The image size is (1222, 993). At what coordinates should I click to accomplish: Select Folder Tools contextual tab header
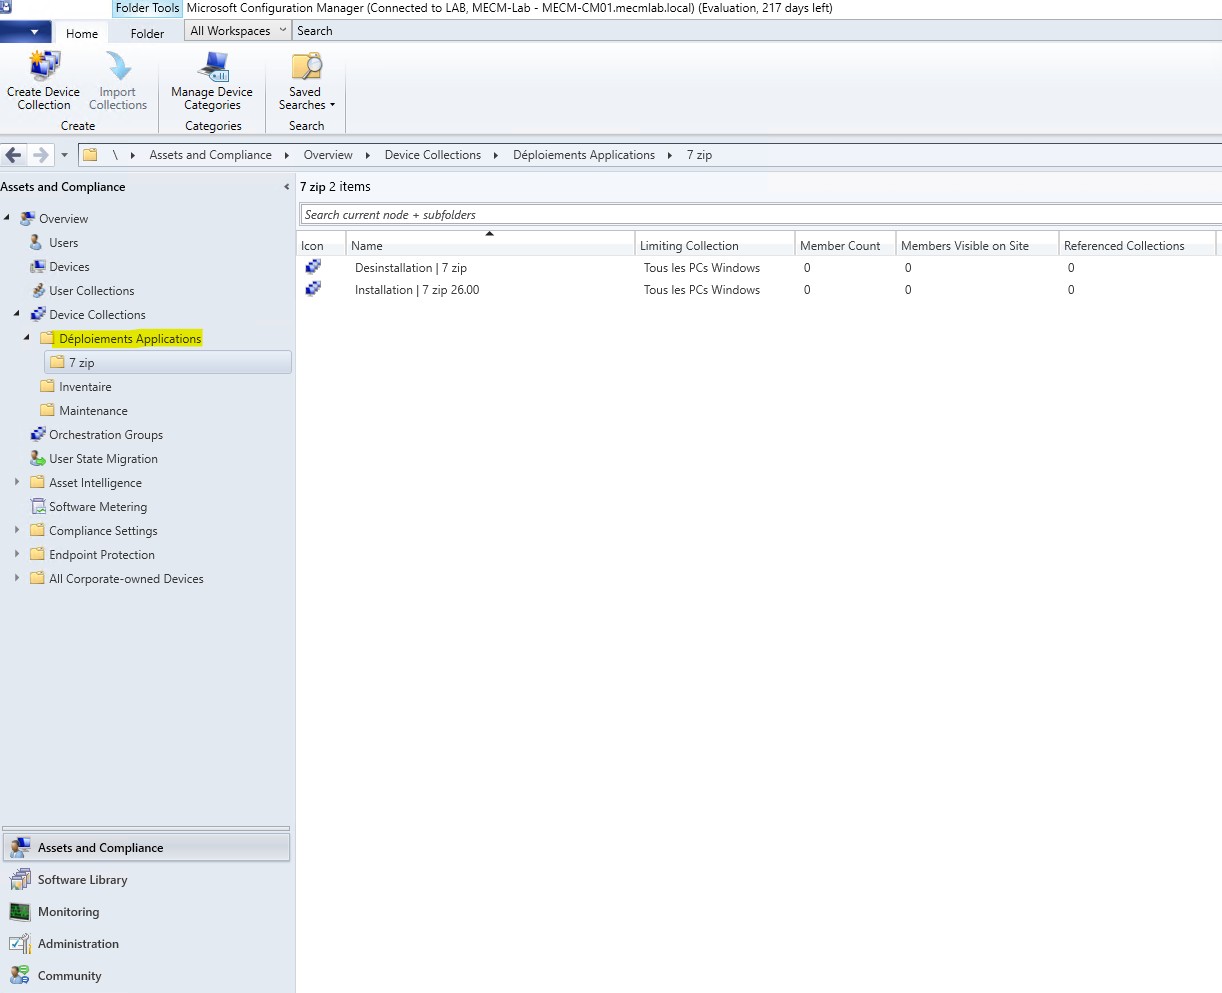[147, 8]
